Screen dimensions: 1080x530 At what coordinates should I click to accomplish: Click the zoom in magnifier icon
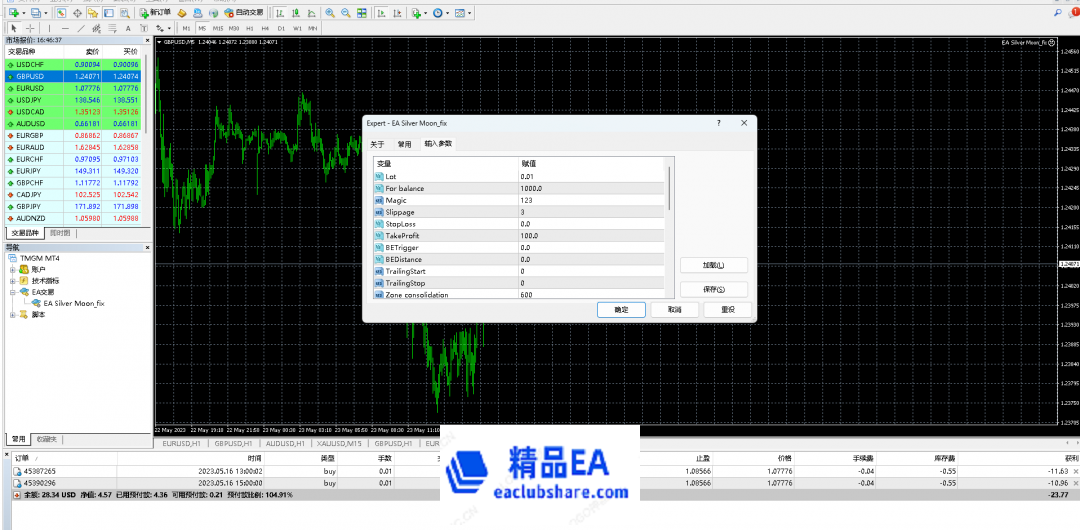pos(331,13)
